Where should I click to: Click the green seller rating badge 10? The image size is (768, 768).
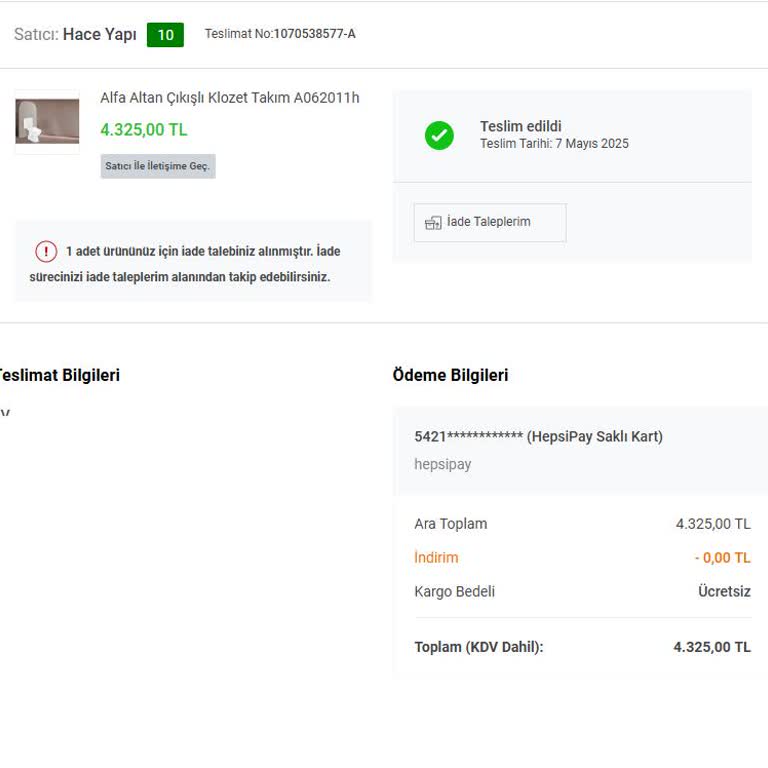pos(165,35)
